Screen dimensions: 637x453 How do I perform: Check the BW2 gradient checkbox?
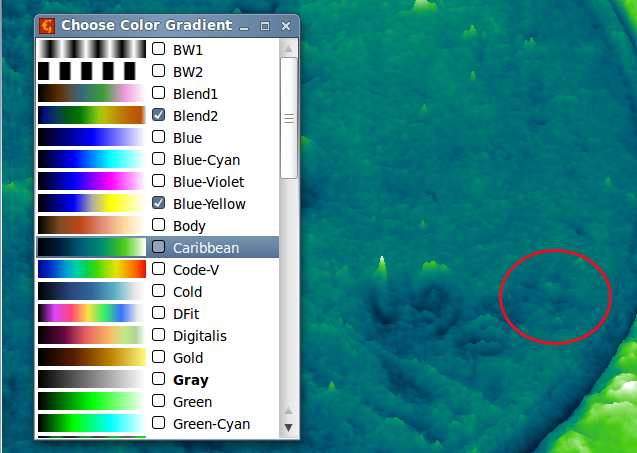pos(158,71)
